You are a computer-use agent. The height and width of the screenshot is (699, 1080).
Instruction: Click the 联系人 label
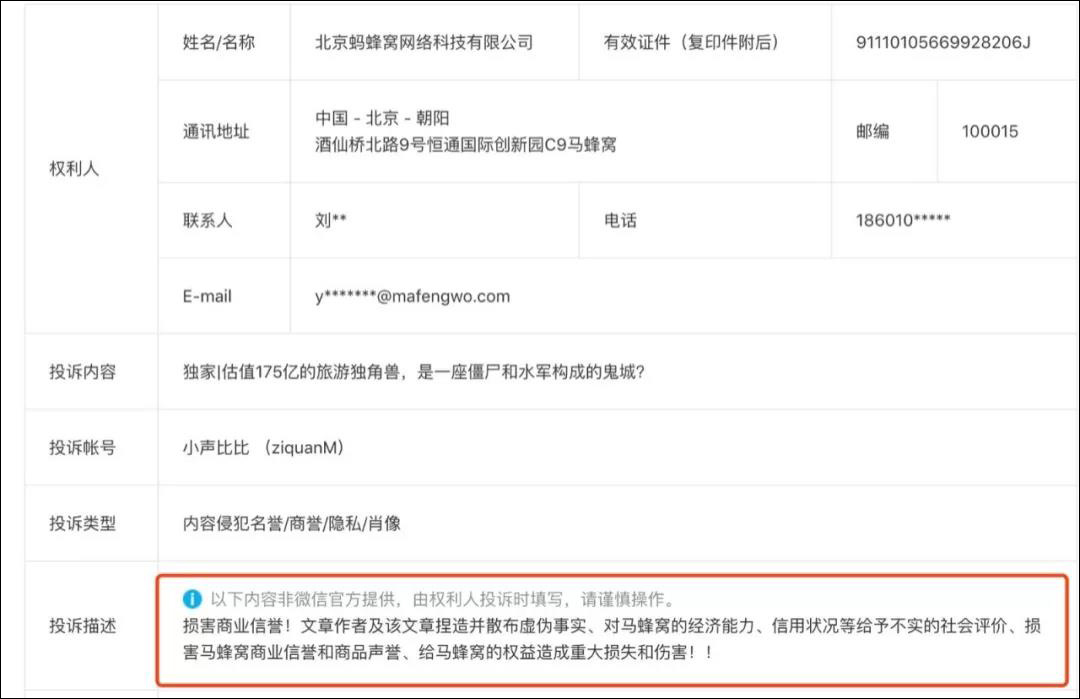[x=207, y=220]
